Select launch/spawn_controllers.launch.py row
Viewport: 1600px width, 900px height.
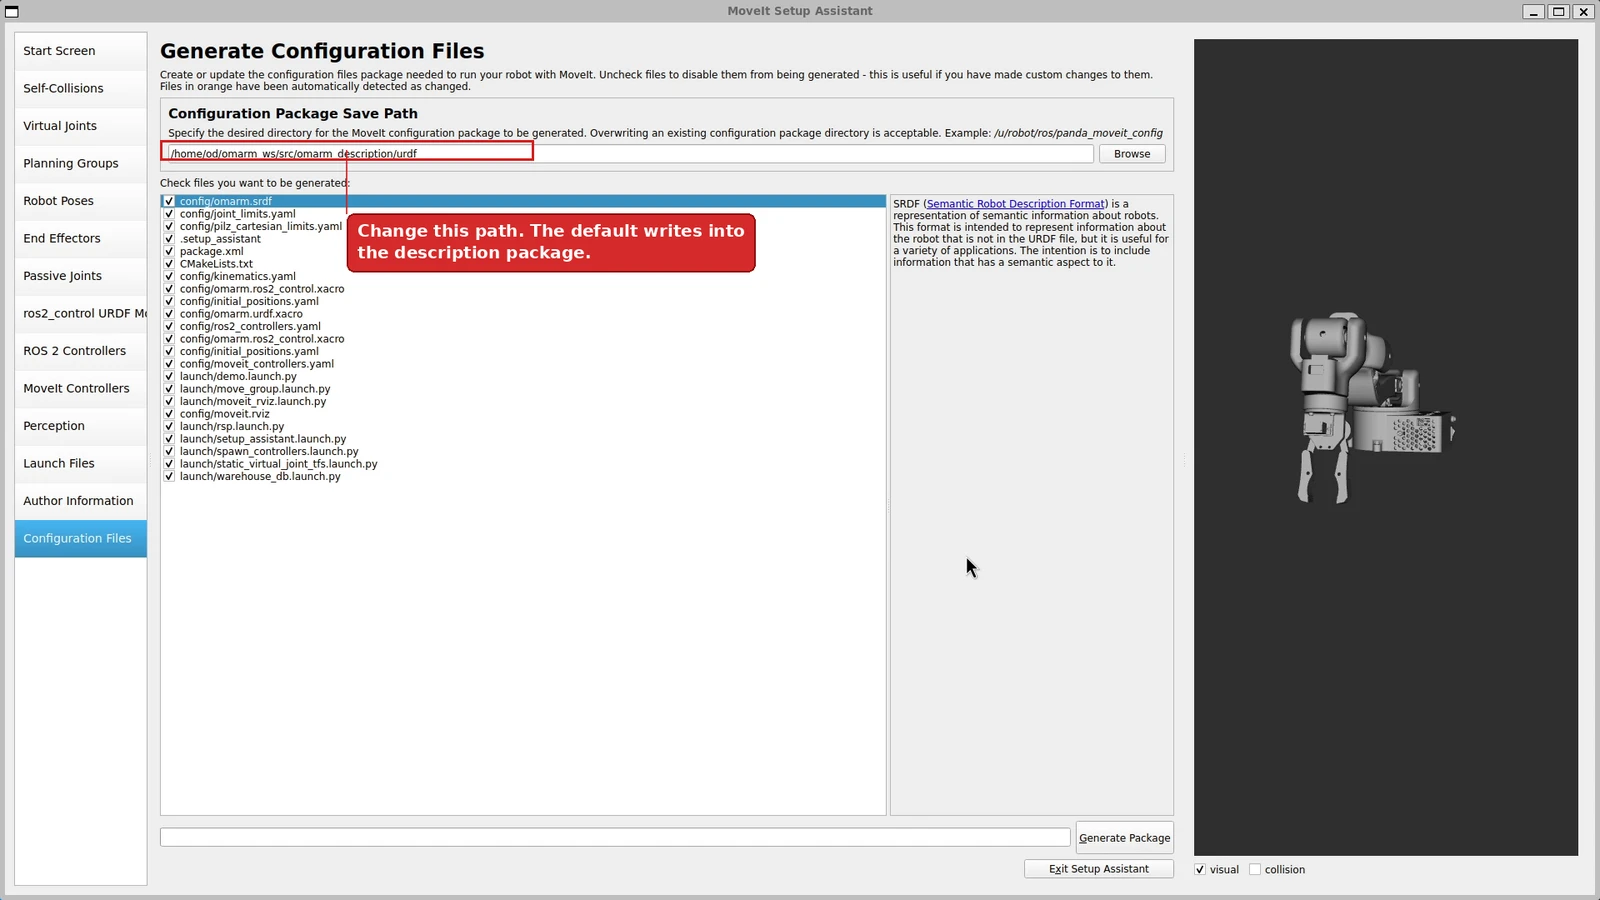point(523,451)
